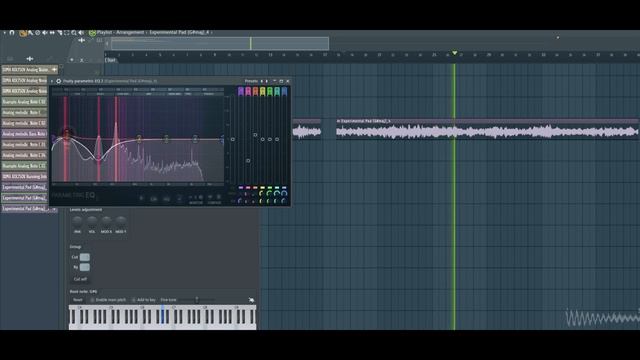Click the yellow band 4 frequency knob
Screen dimensions: 640x360
point(261,193)
